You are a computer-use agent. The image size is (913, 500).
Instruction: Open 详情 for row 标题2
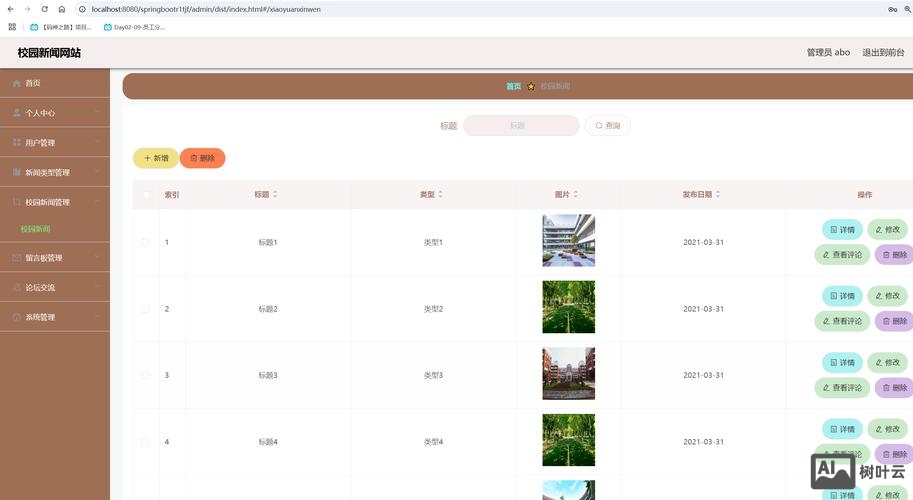click(843, 296)
